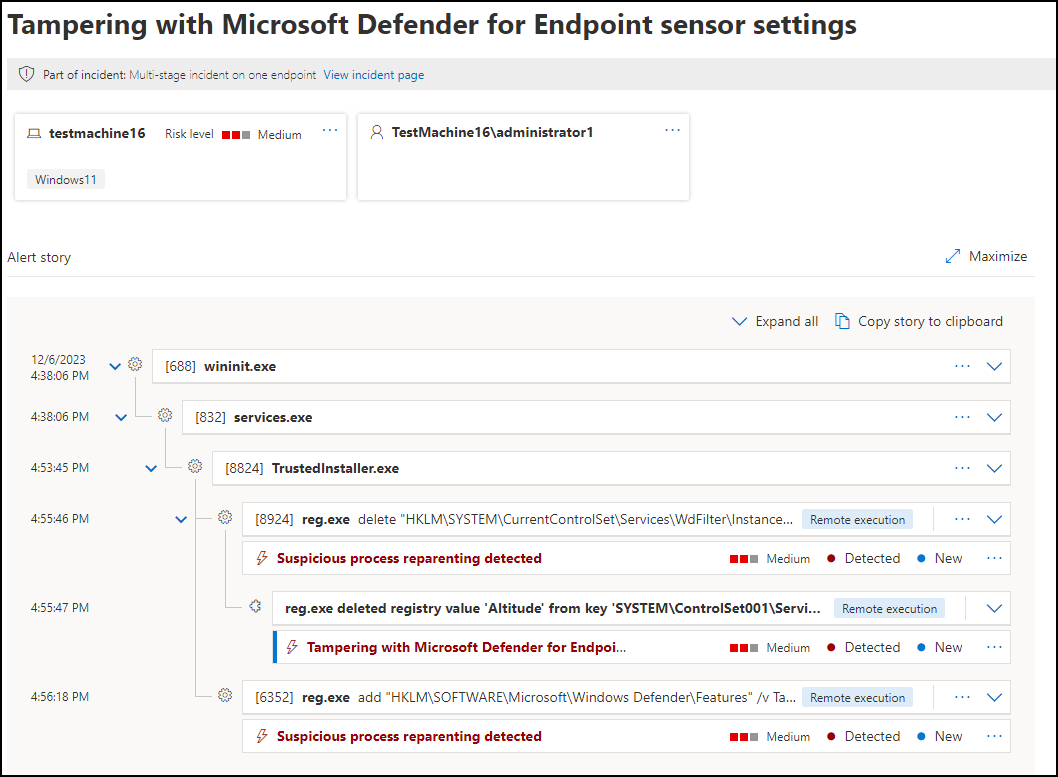Viewport: 1058px width, 777px height.
Task: Click the Windows11 tag on the device card
Action: (x=65, y=179)
